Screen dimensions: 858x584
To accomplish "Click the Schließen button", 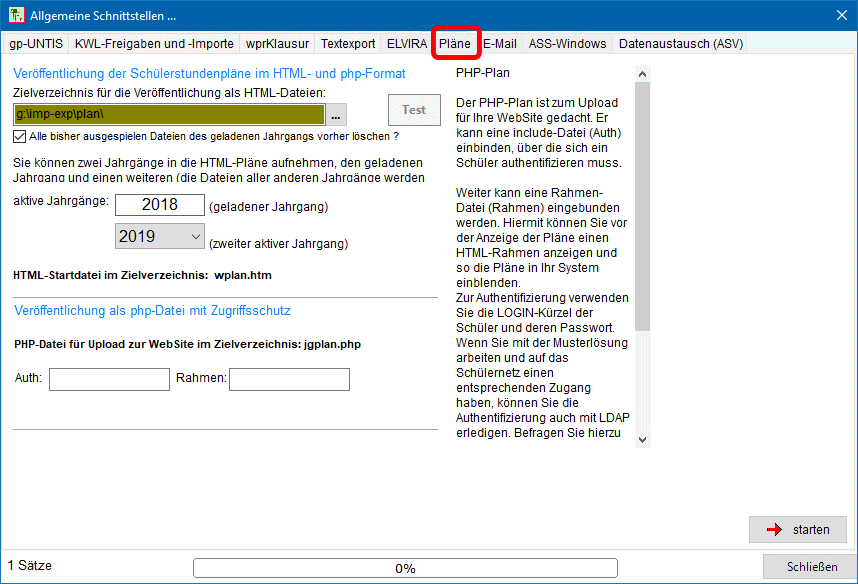I will click(811, 567).
